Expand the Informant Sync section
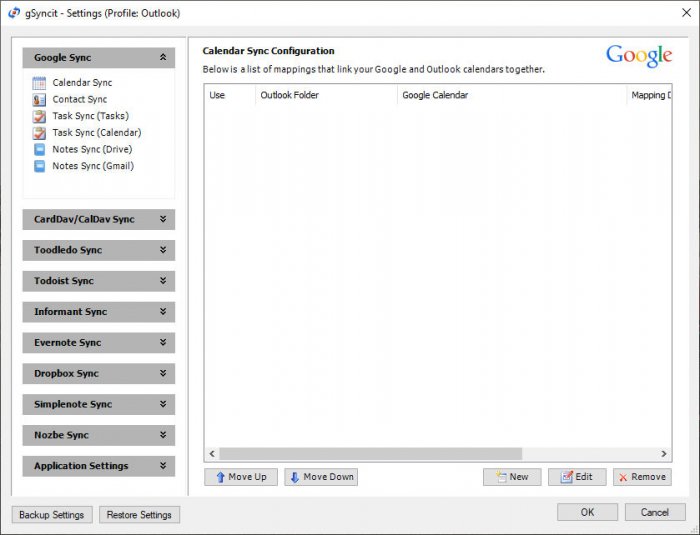The image size is (700, 535). point(99,312)
